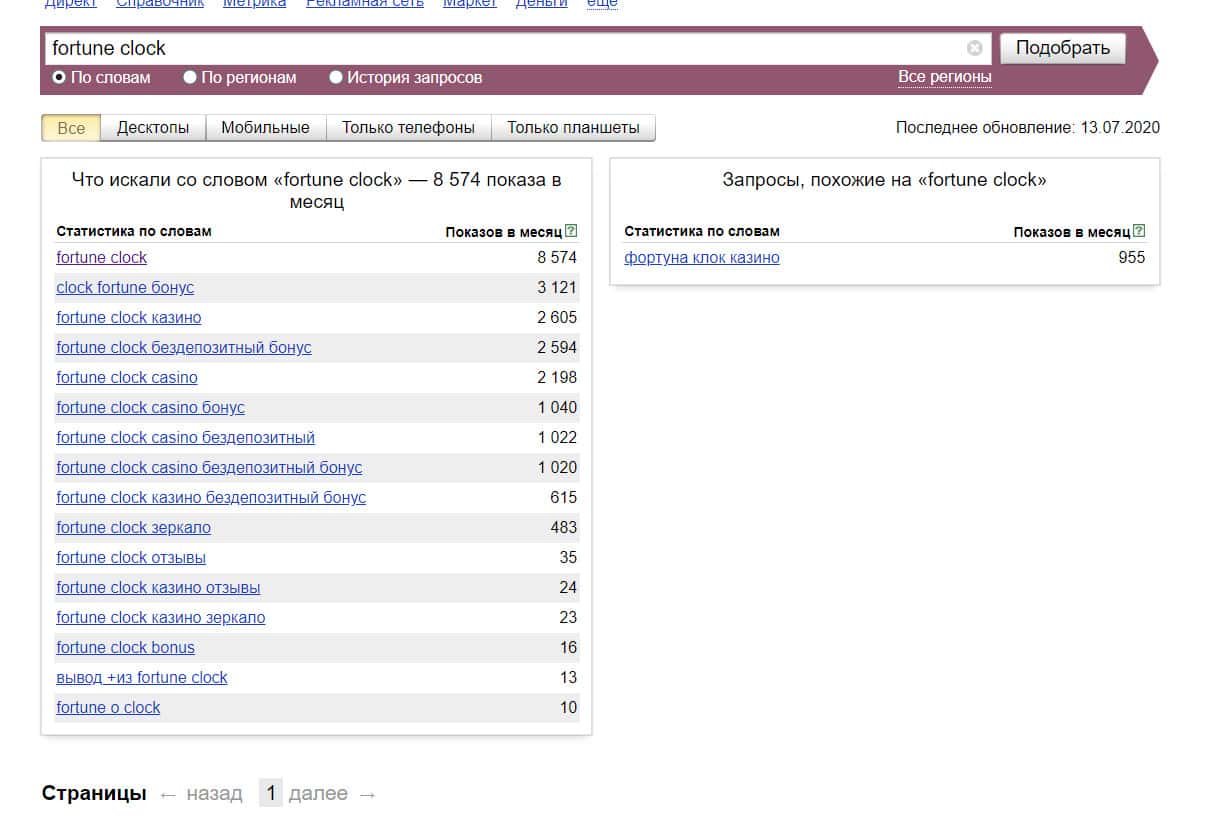Choose the 'История запросов' radio option
Image resolution: width=1215 pixels, height=828 pixels.
pos(336,77)
